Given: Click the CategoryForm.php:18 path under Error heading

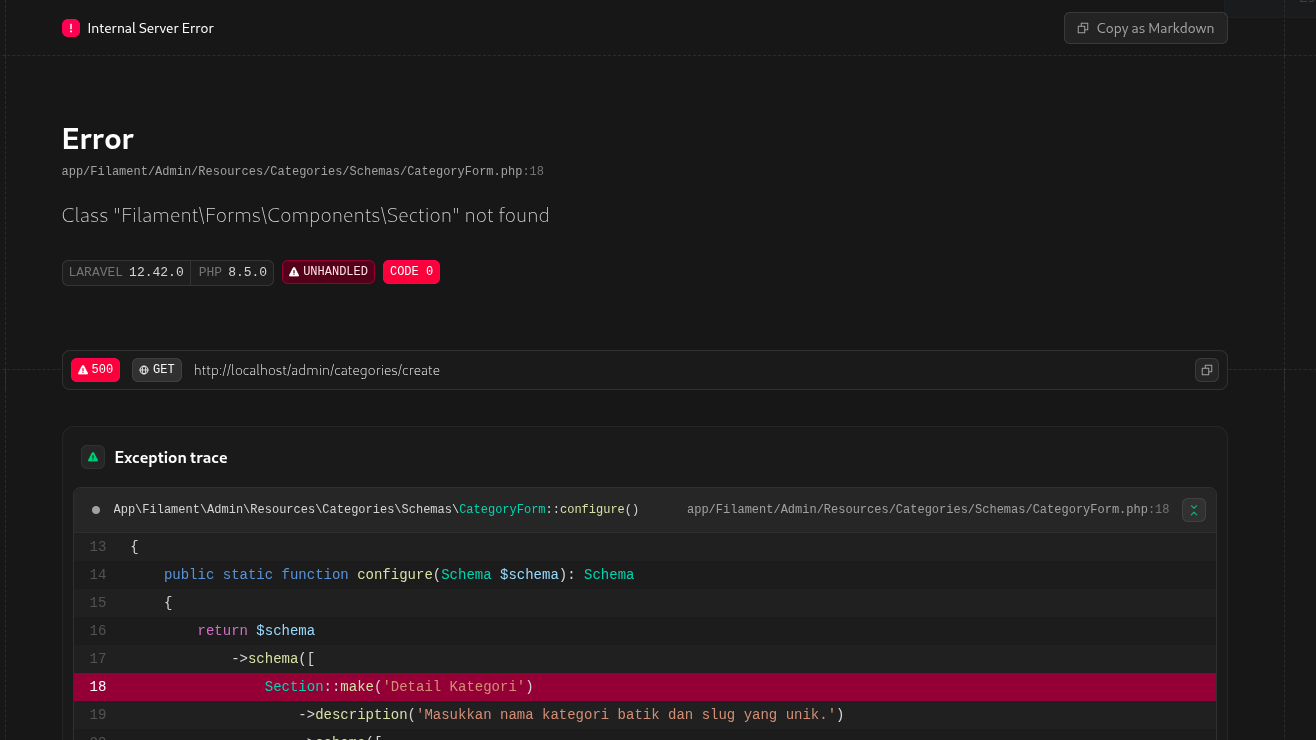Looking at the screenshot, I should point(302,171).
